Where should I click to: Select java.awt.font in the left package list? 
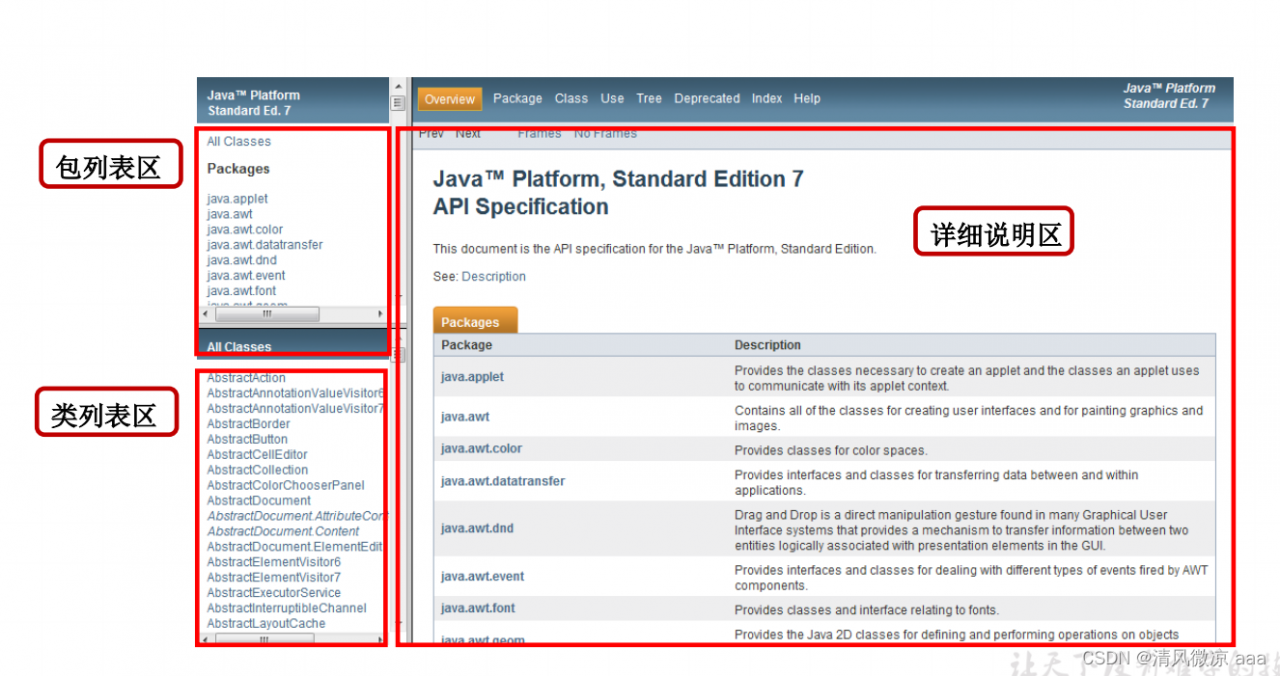coord(242,291)
